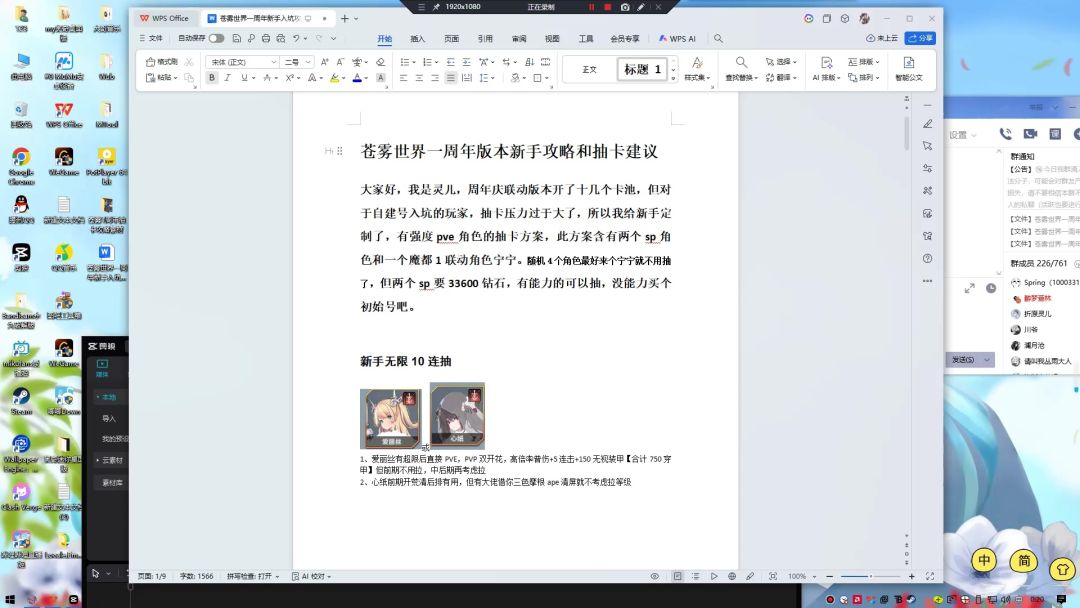The image size is (1080, 608).
Task: Click the clear formatting eraser icon
Action: click(x=380, y=62)
